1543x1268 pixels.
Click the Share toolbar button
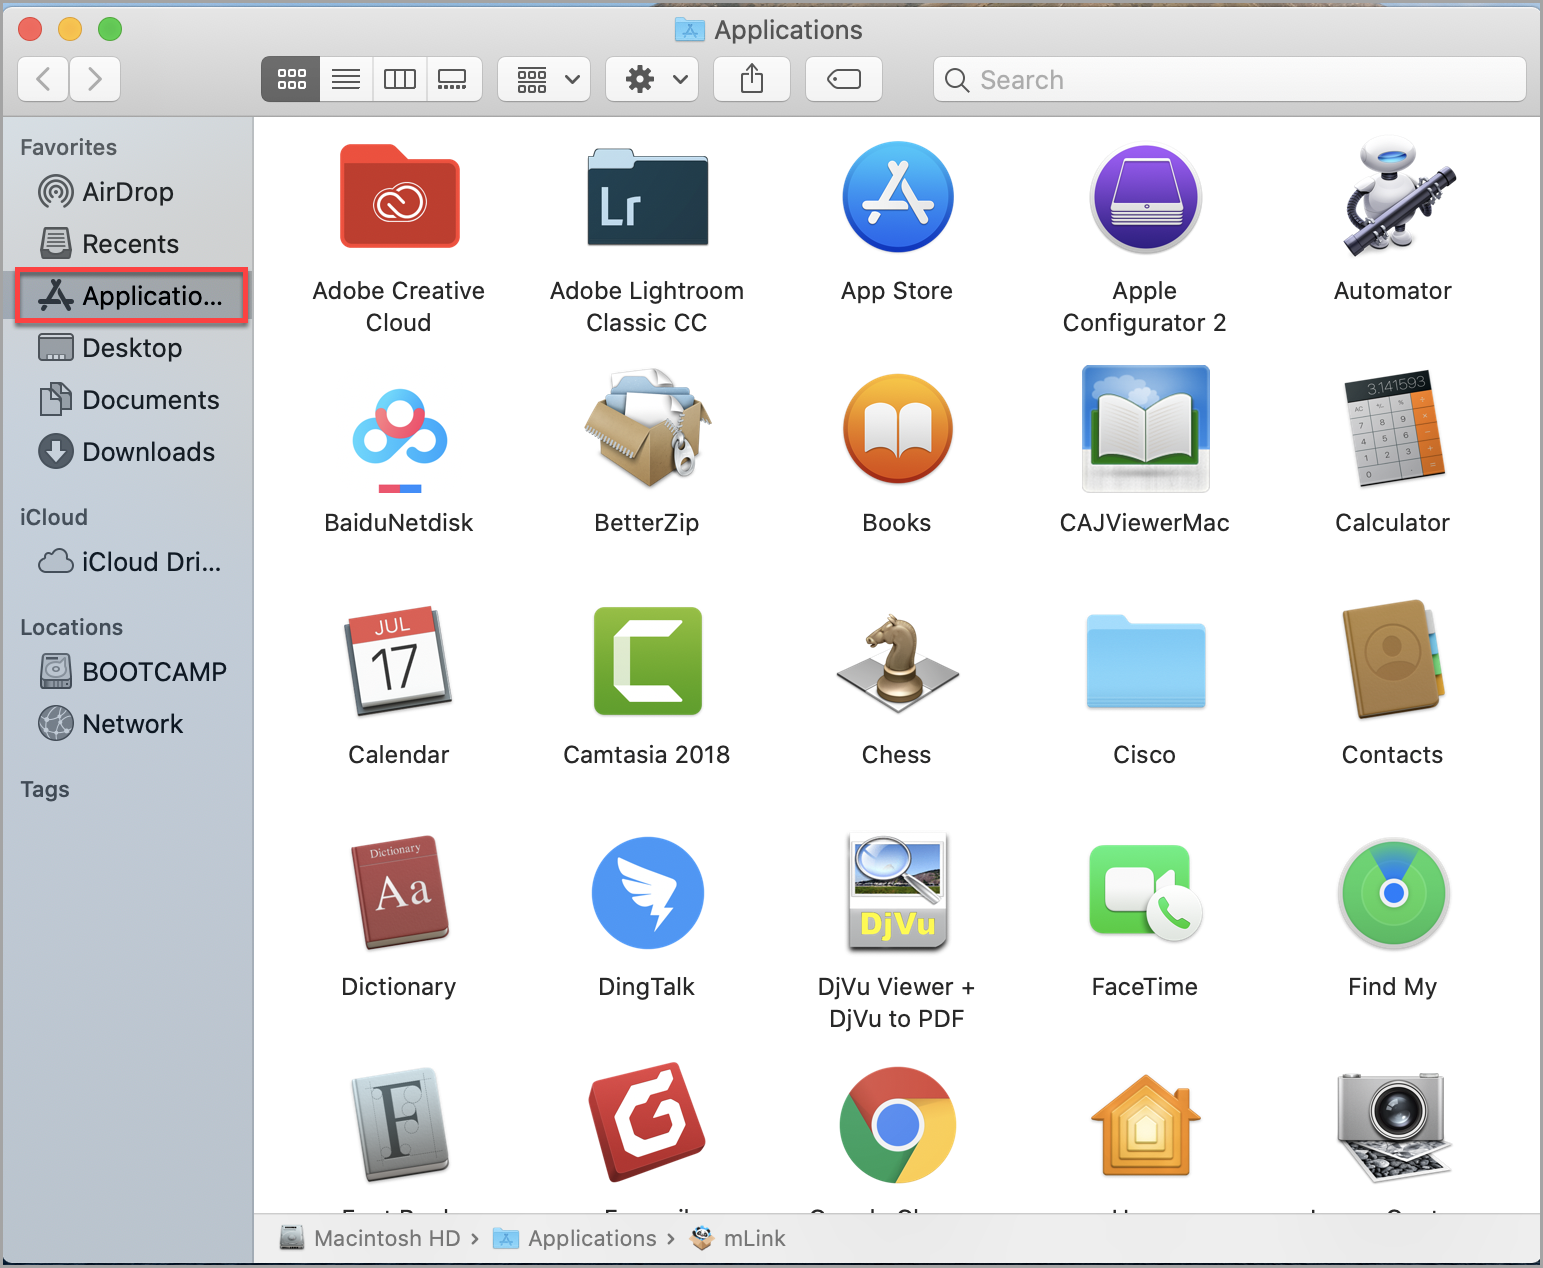(752, 79)
